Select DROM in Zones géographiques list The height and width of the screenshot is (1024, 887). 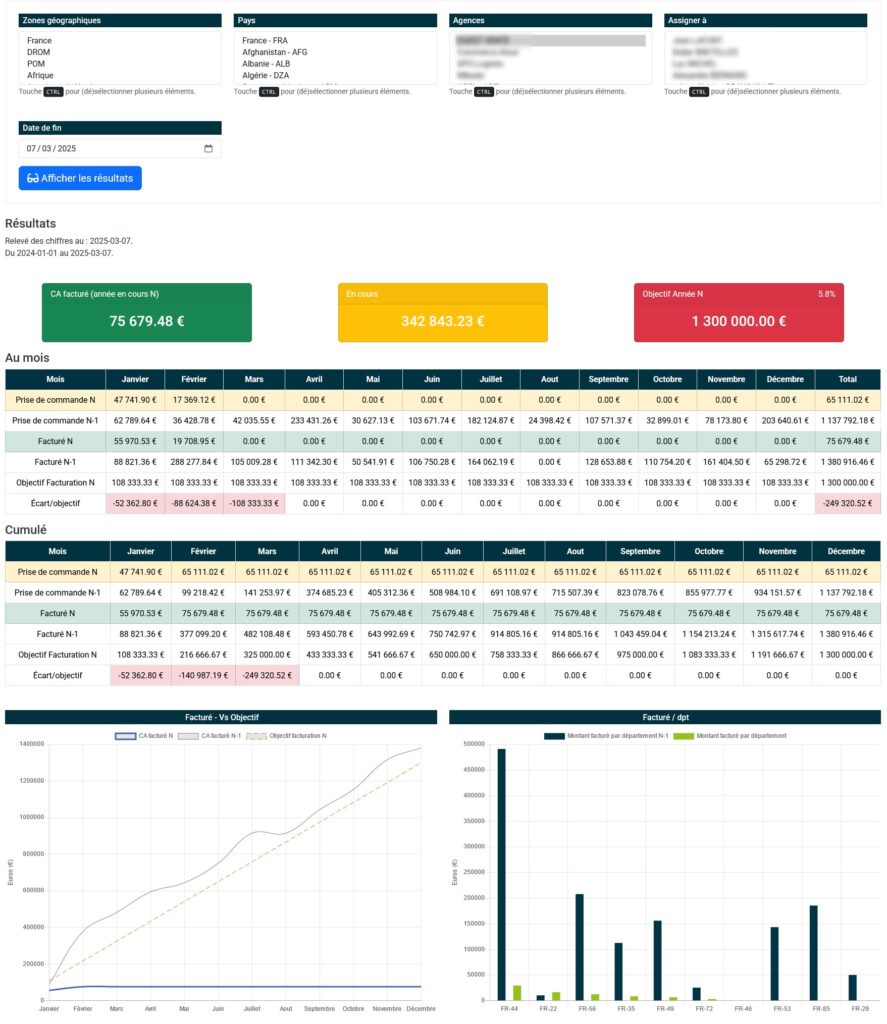(x=39, y=52)
